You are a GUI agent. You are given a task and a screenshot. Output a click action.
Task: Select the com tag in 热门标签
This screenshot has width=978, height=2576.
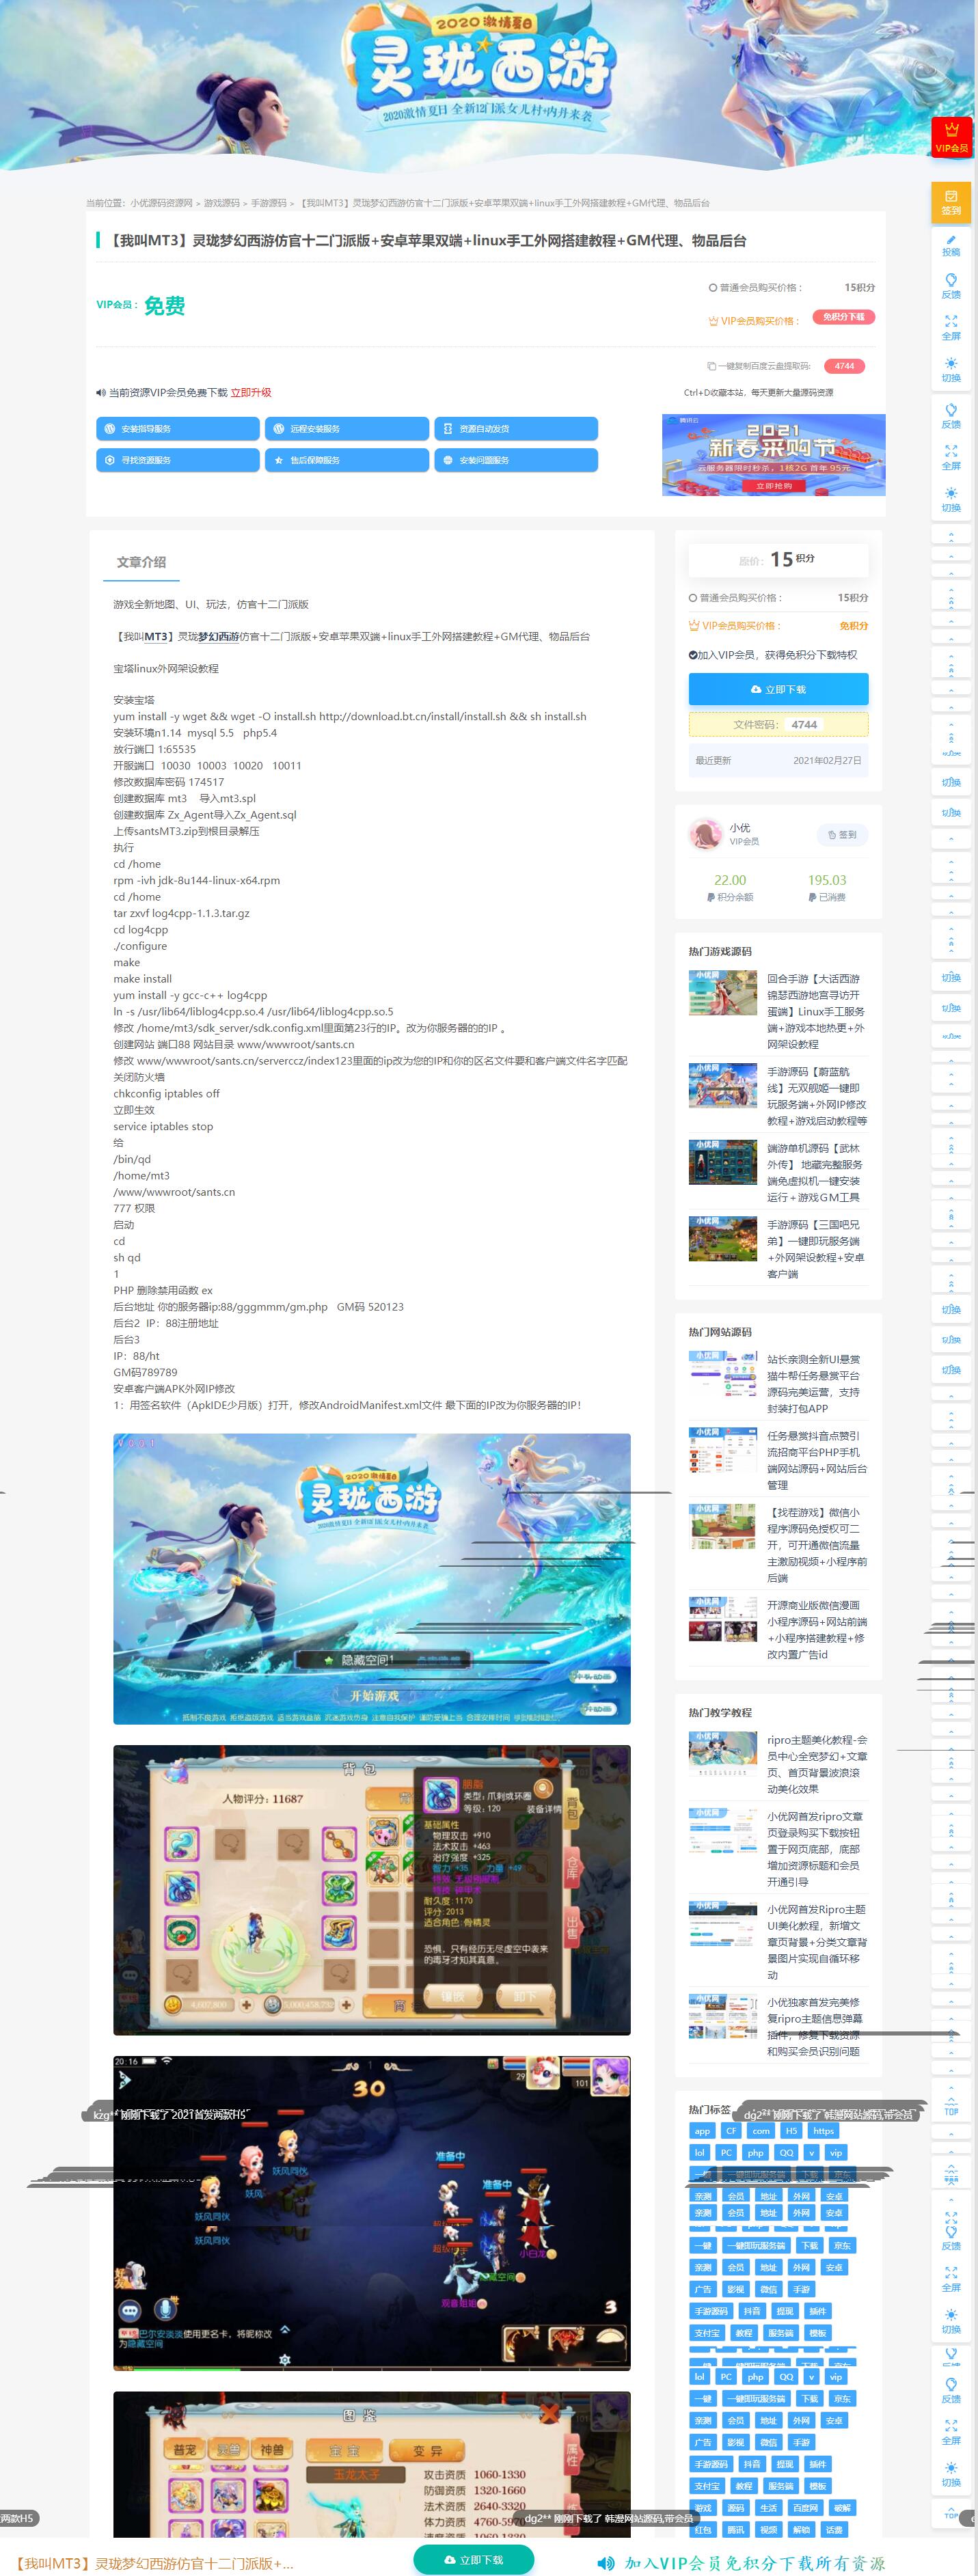761,2131
